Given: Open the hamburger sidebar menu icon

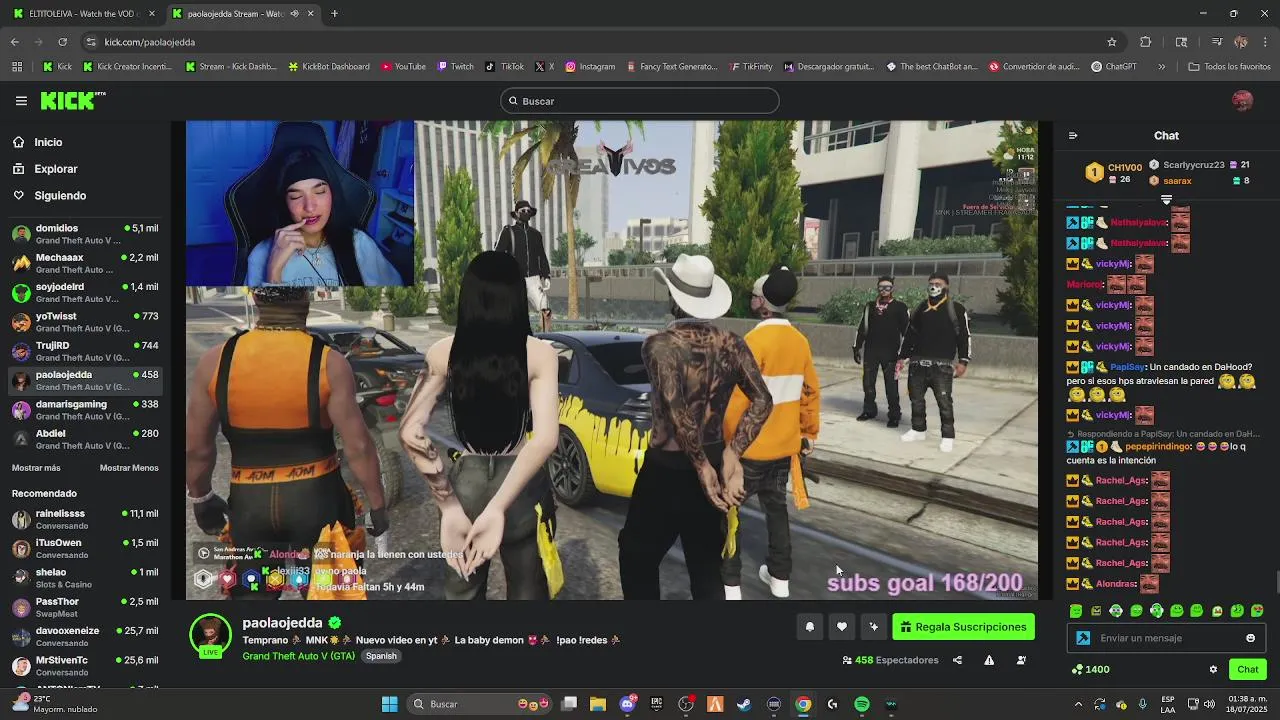Looking at the screenshot, I should coord(21,101).
